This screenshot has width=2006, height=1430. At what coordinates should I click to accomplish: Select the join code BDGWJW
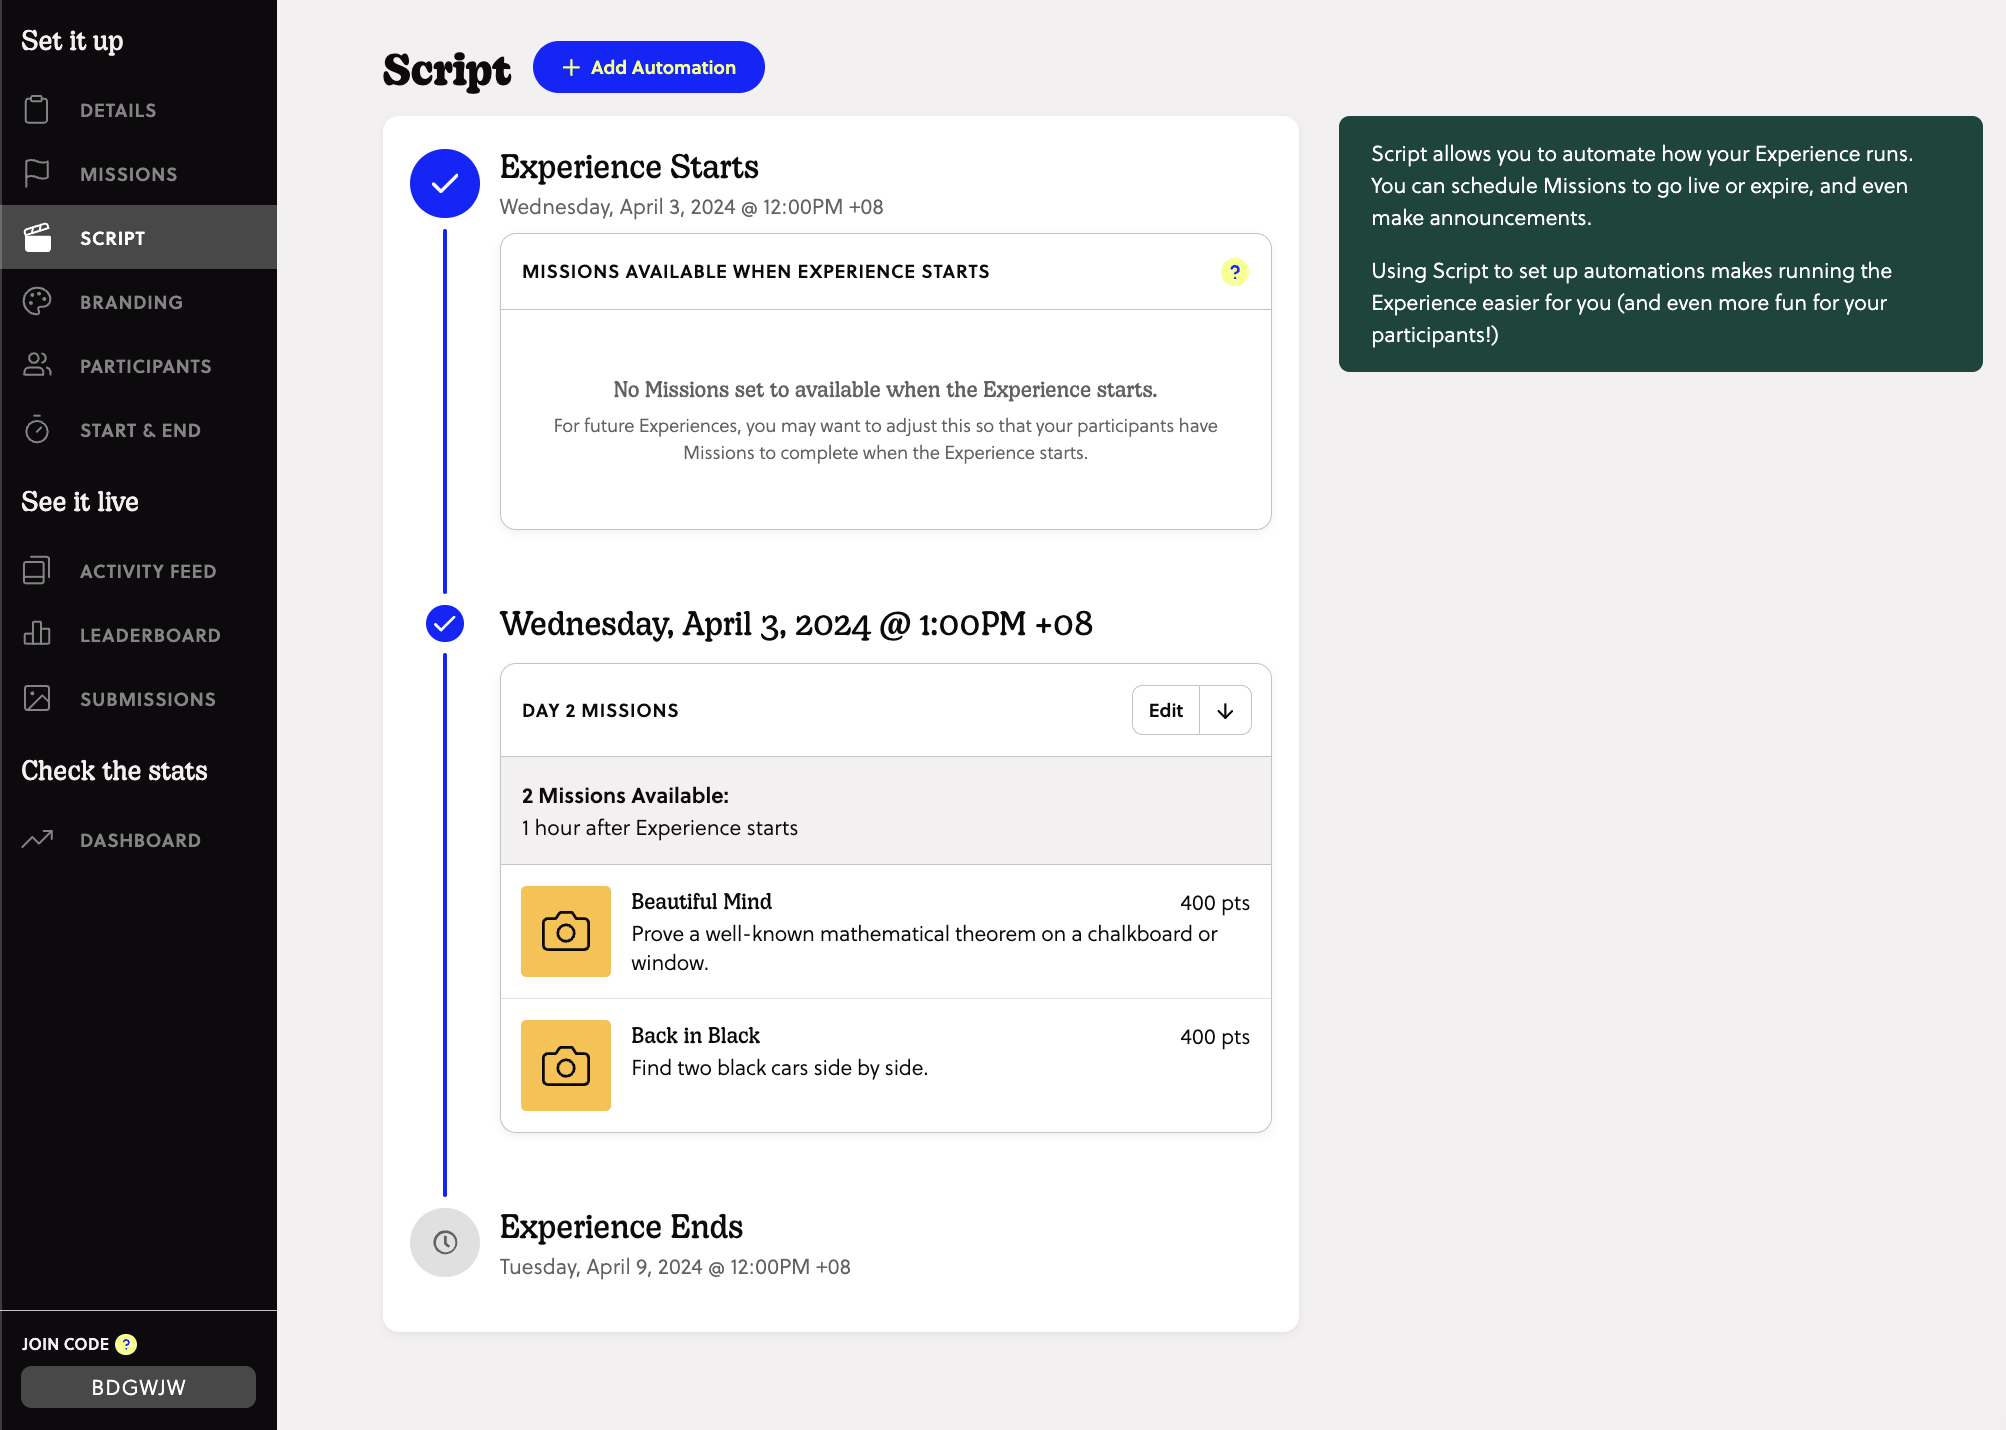coord(138,1387)
